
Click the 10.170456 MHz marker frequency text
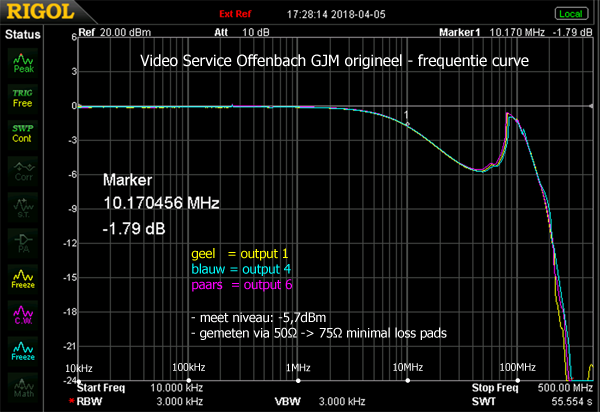pyautogui.click(x=161, y=203)
